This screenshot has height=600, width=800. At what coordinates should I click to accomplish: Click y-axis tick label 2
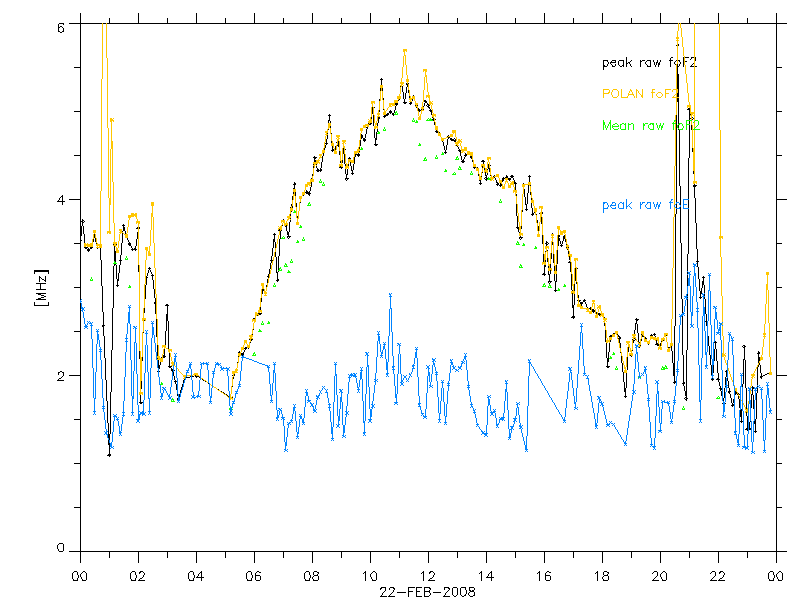click(x=61, y=376)
